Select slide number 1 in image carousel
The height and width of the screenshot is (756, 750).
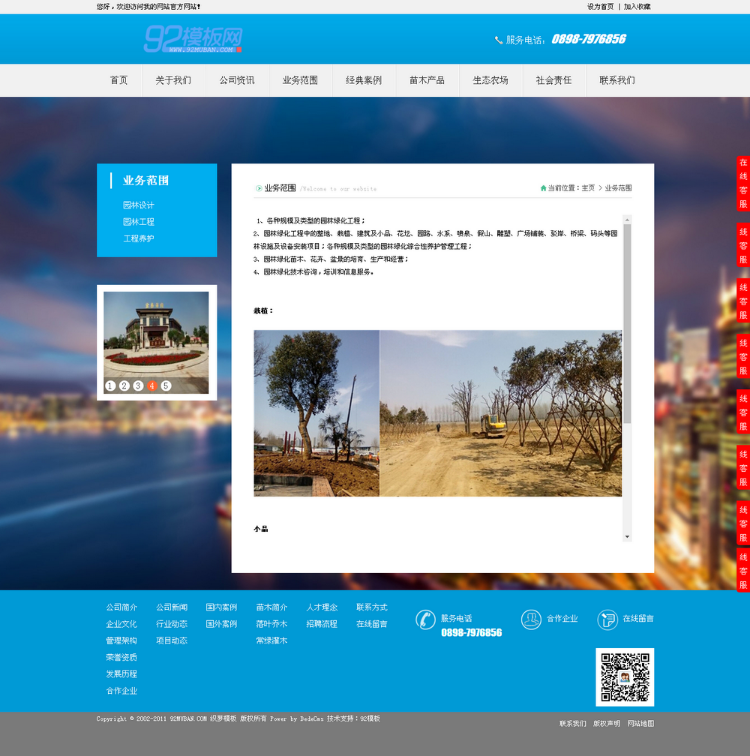(x=110, y=386)
